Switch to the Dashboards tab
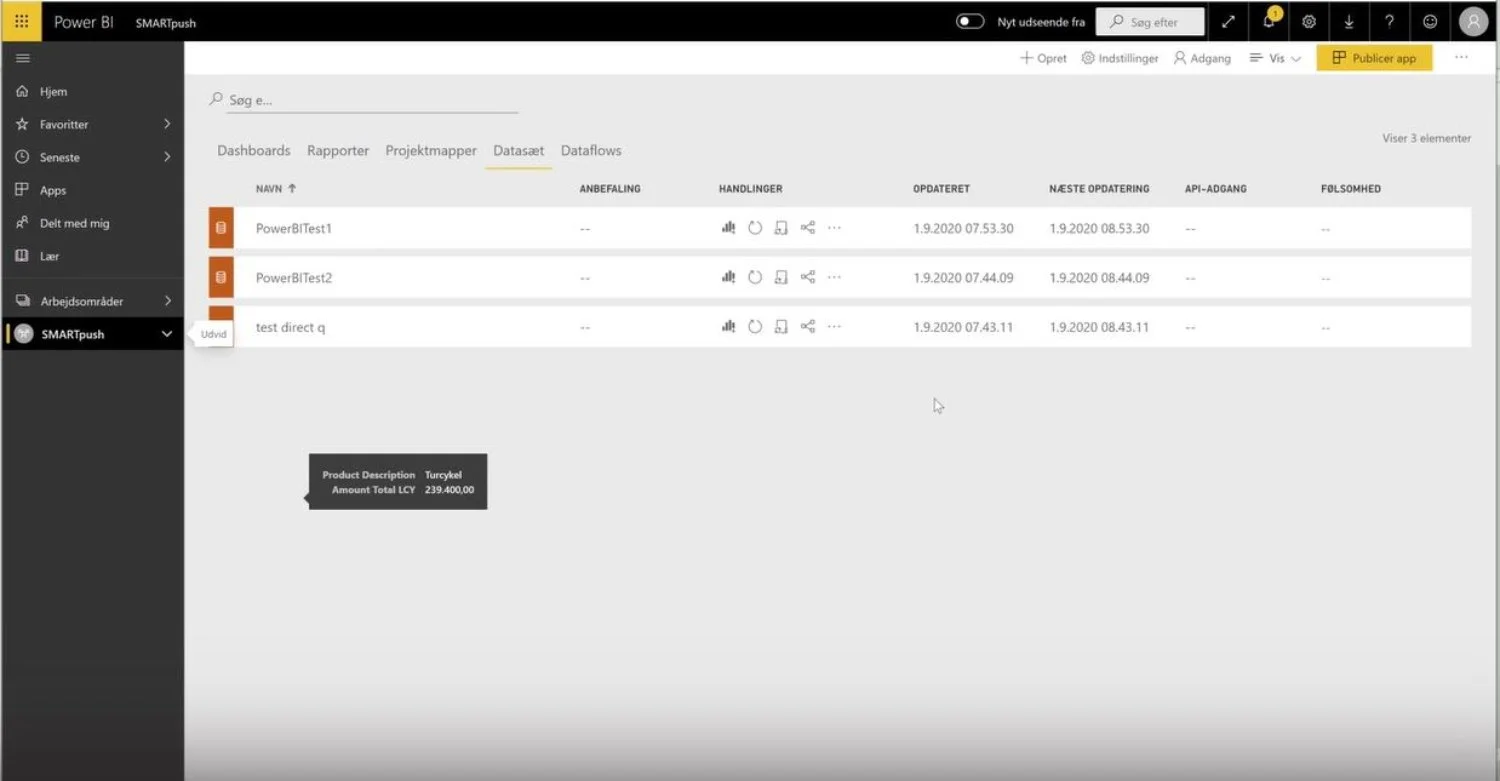The height and width of the screenshot is (781, 1500). (254, 150)
